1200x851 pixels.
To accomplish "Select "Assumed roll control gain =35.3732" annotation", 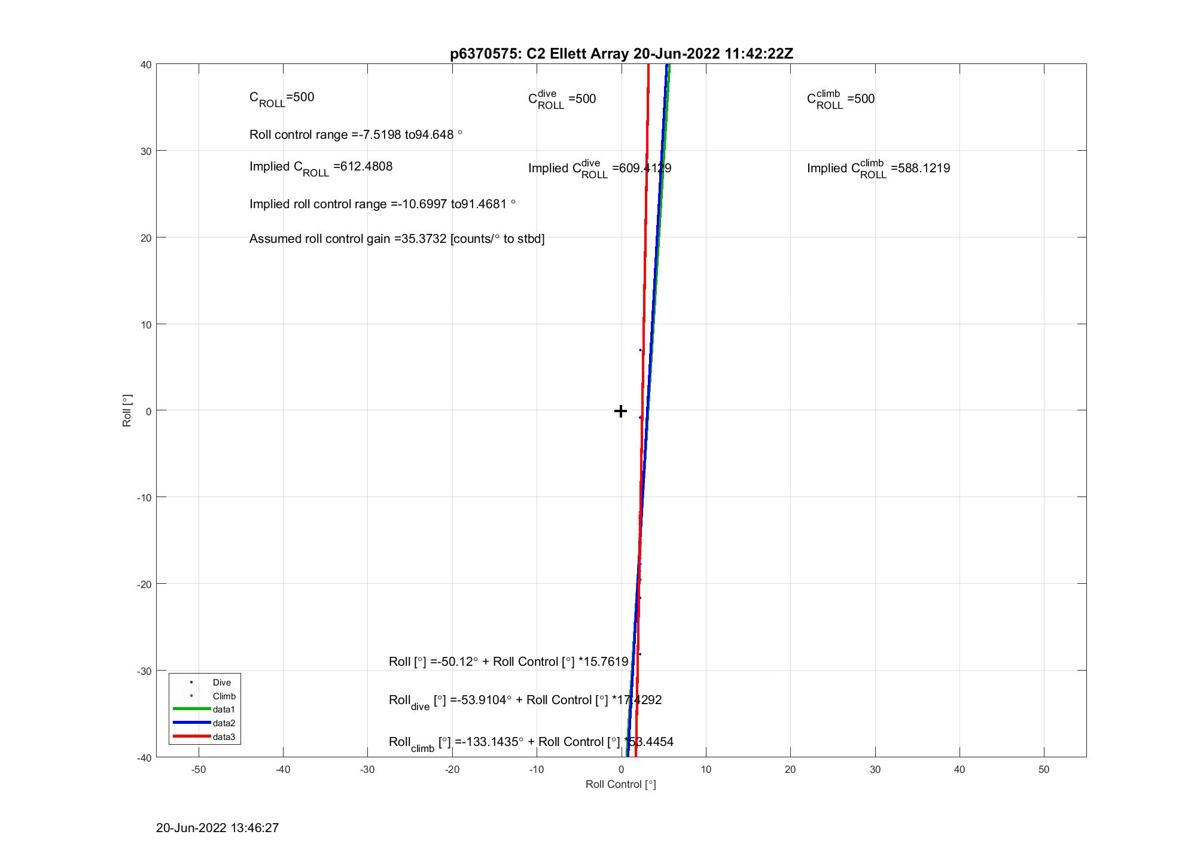I will (x=397, y=239).
